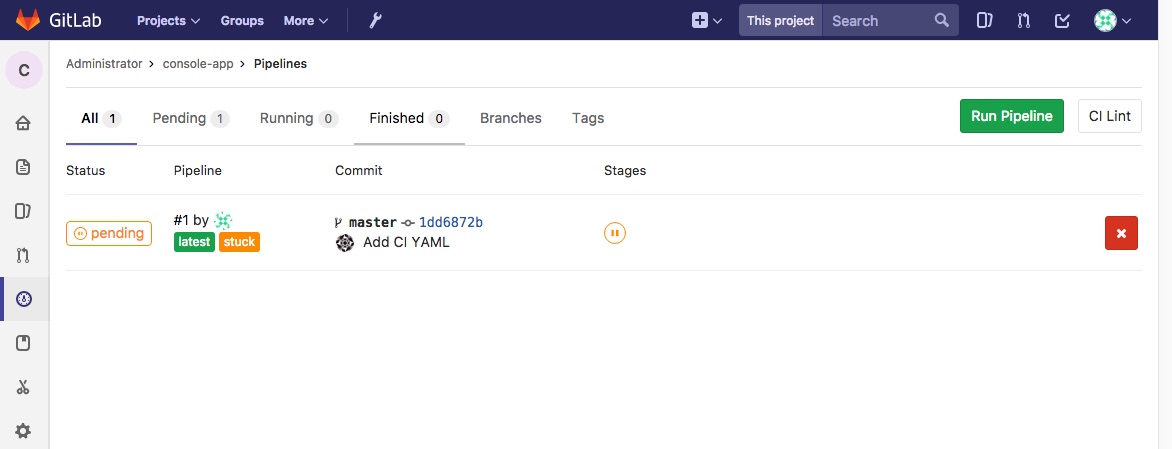Open the CI/CD pipelines sidebar icon

tap(23, 300)
